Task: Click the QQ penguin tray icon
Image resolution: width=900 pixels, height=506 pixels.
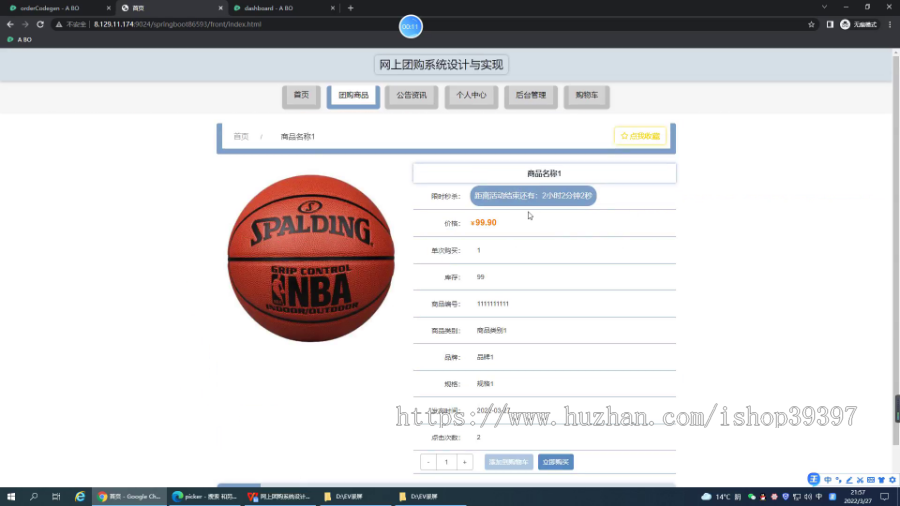Action: (x=763, y=497)
